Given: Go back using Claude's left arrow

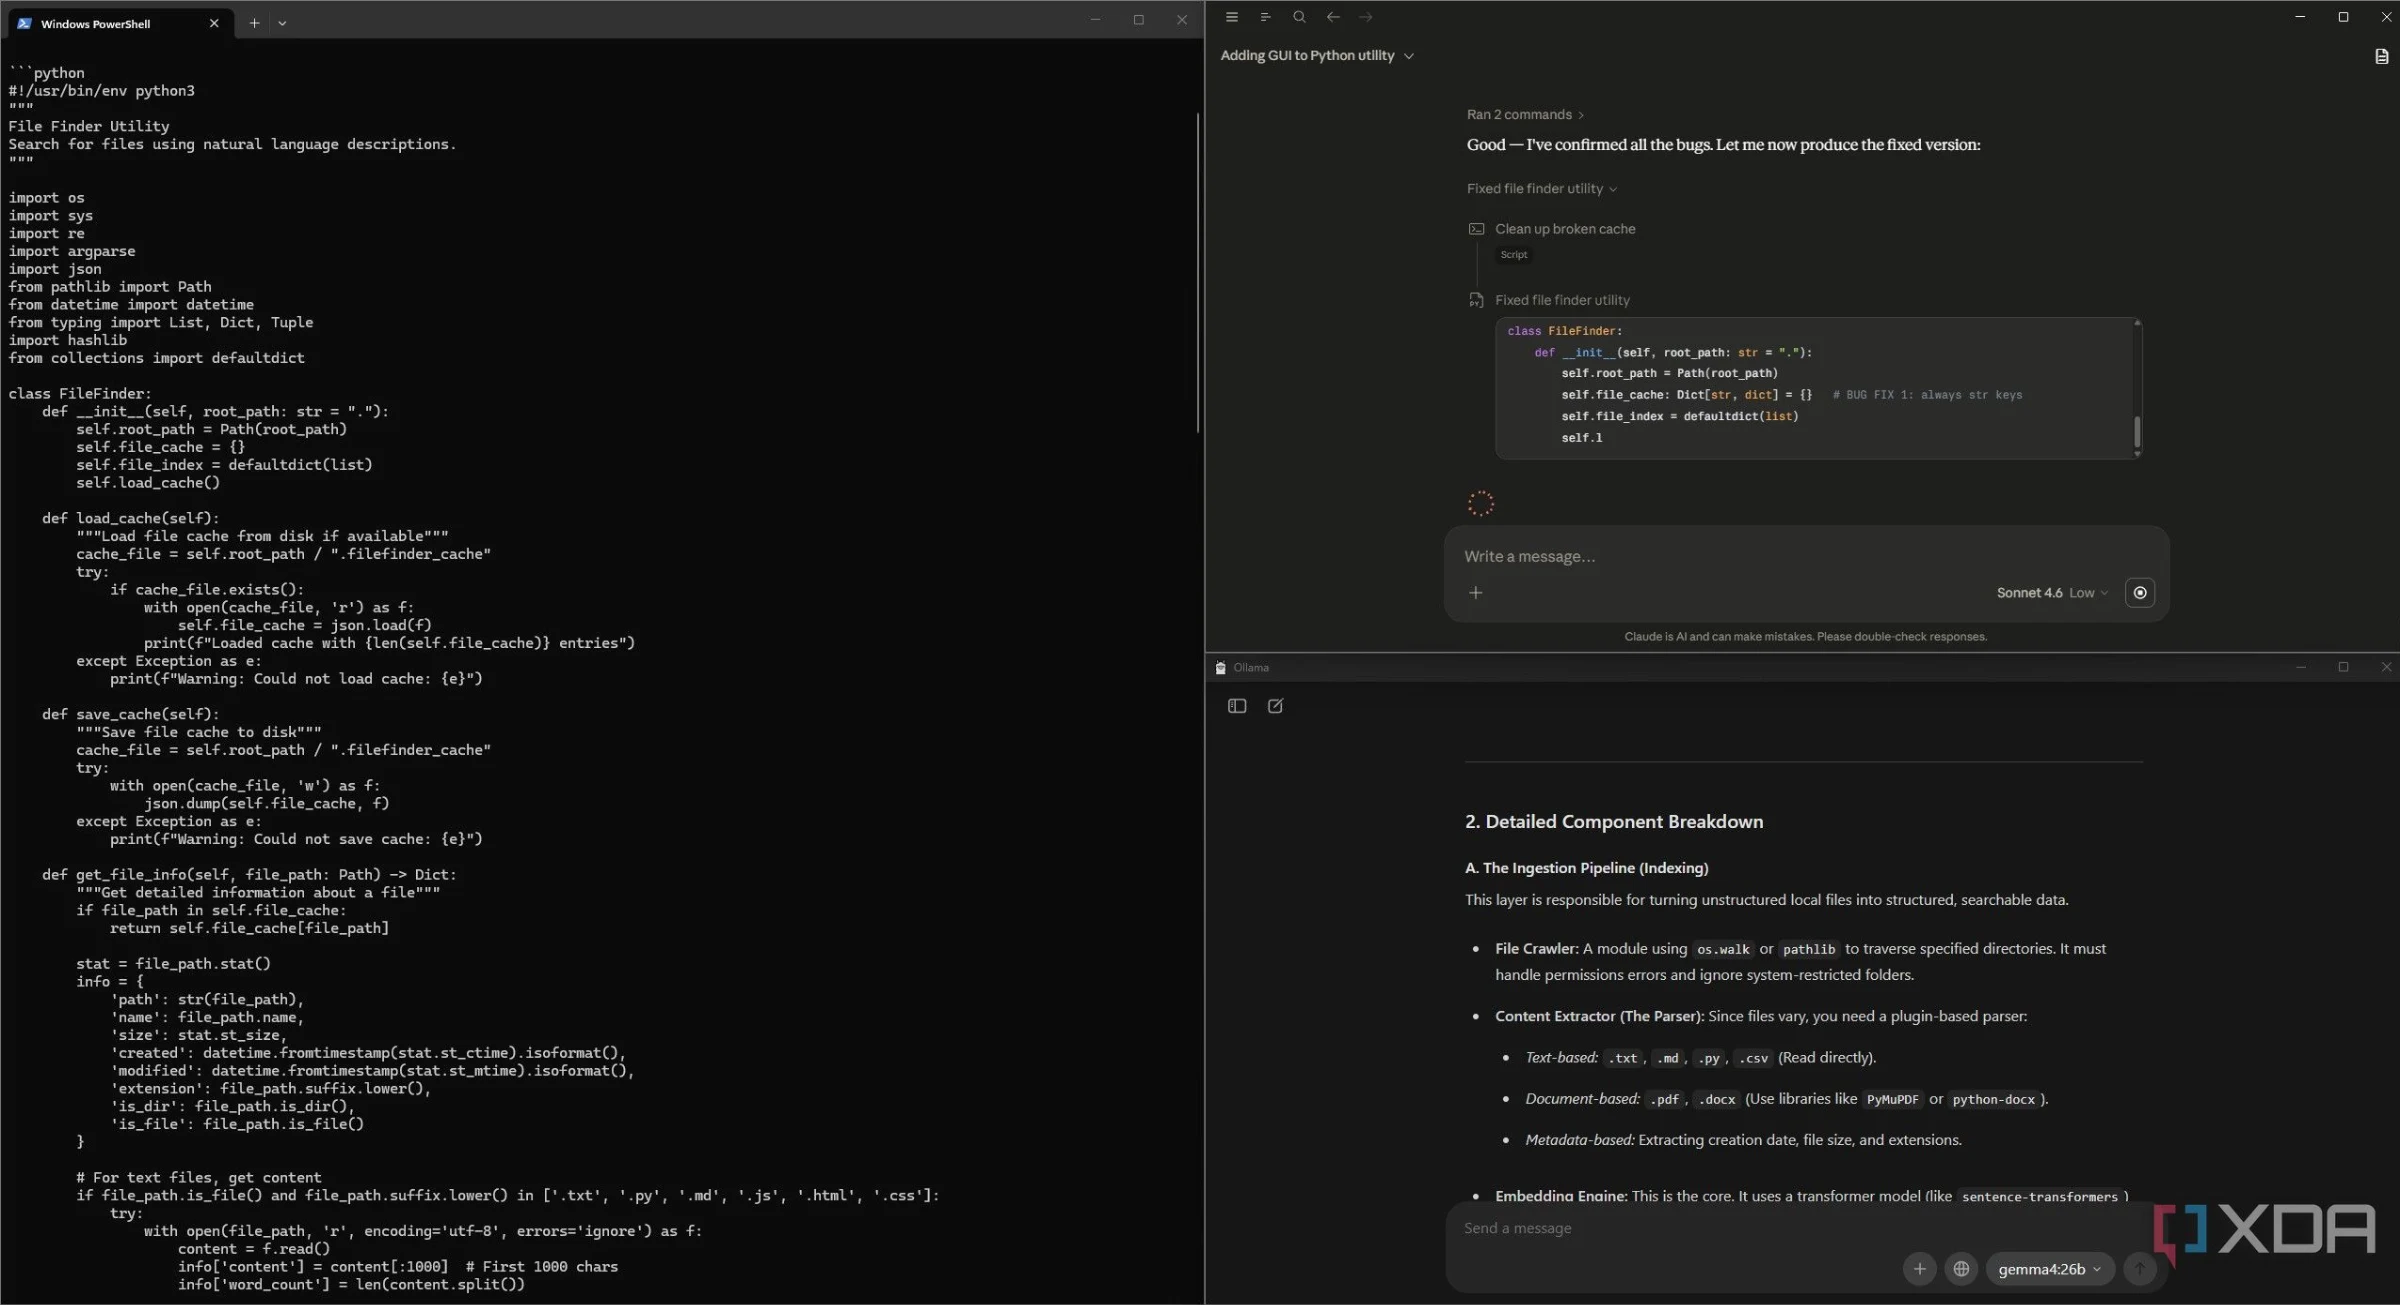Looking at the screenshot, I should (x=1333, y=17).
